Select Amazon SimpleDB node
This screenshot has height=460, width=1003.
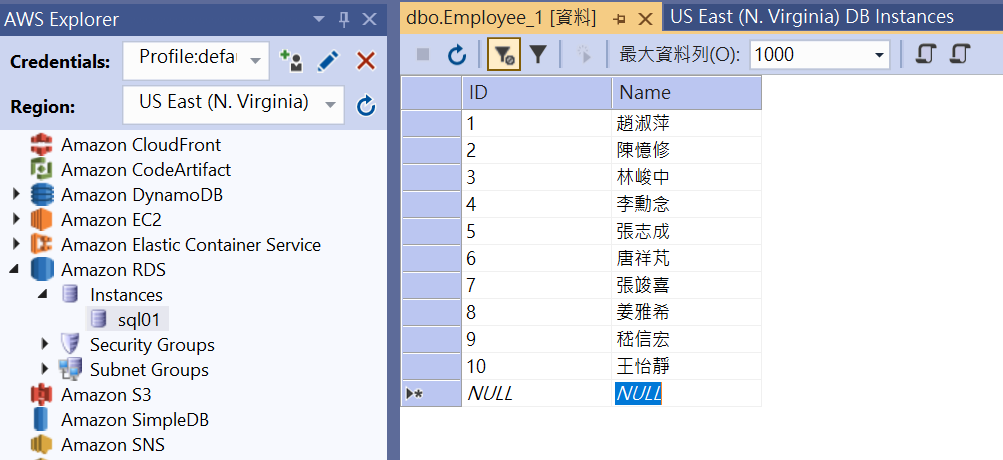[134, 420]
